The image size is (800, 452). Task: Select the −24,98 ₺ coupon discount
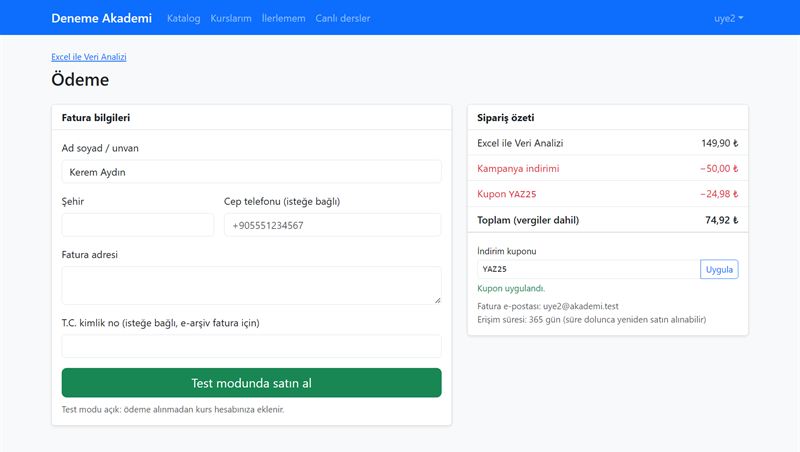pyautogui.click(x=719, y=194)
